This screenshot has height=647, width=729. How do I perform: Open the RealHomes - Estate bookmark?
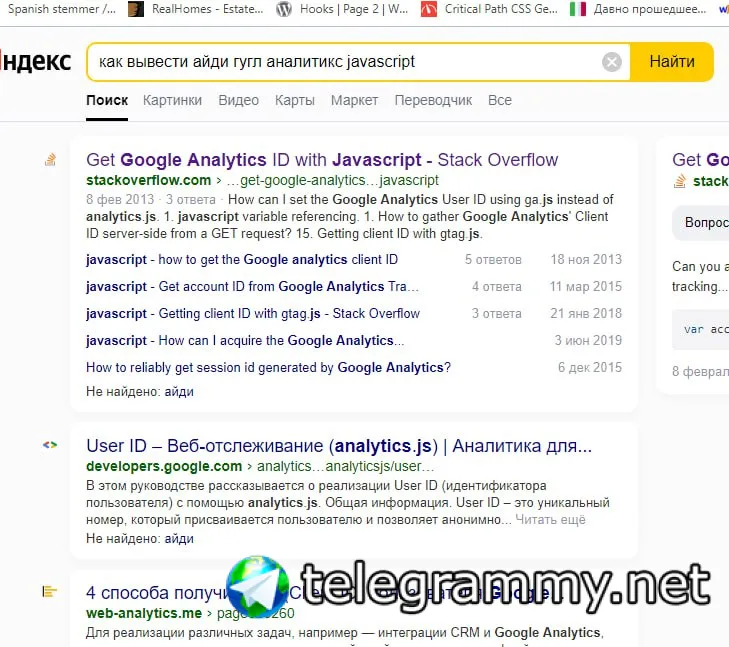pyautogui.click(x=196, y=9)
